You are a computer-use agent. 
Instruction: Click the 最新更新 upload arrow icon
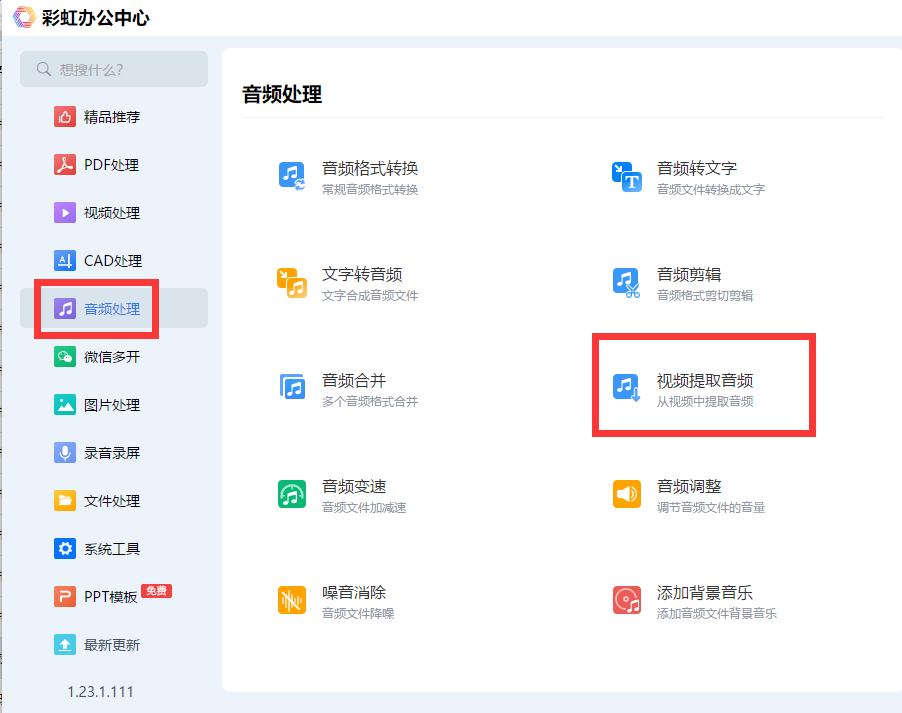pyautogui.click(x=65, y=645)
